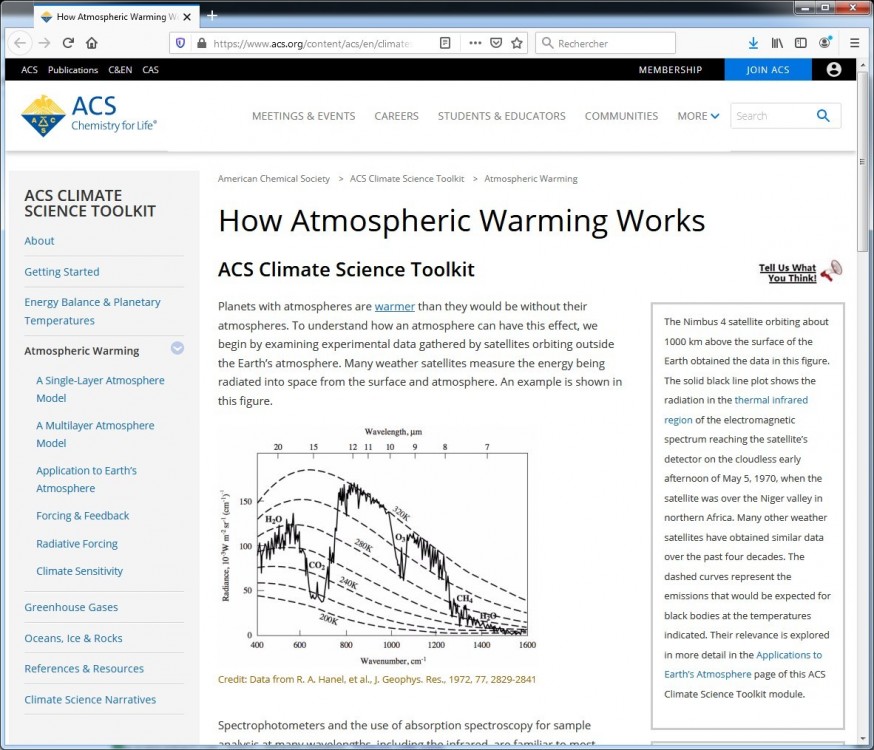Viewport: 874px width, 750px height.
Task: Click the ACS site search magnifier icon
Action: point(823,116)
